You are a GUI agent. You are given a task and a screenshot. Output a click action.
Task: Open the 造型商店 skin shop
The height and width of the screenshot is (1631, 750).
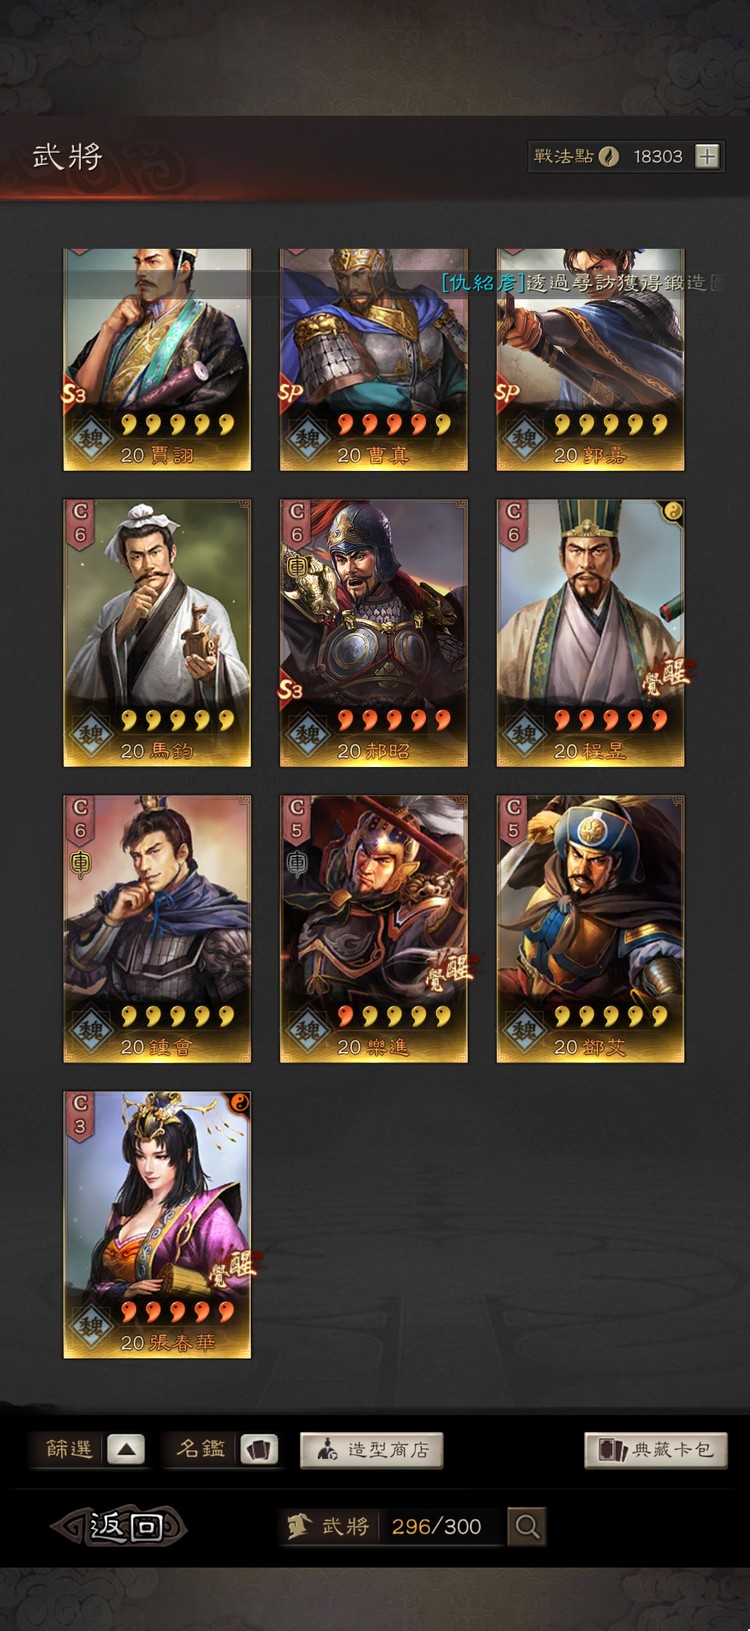[x=371, y=1450]
